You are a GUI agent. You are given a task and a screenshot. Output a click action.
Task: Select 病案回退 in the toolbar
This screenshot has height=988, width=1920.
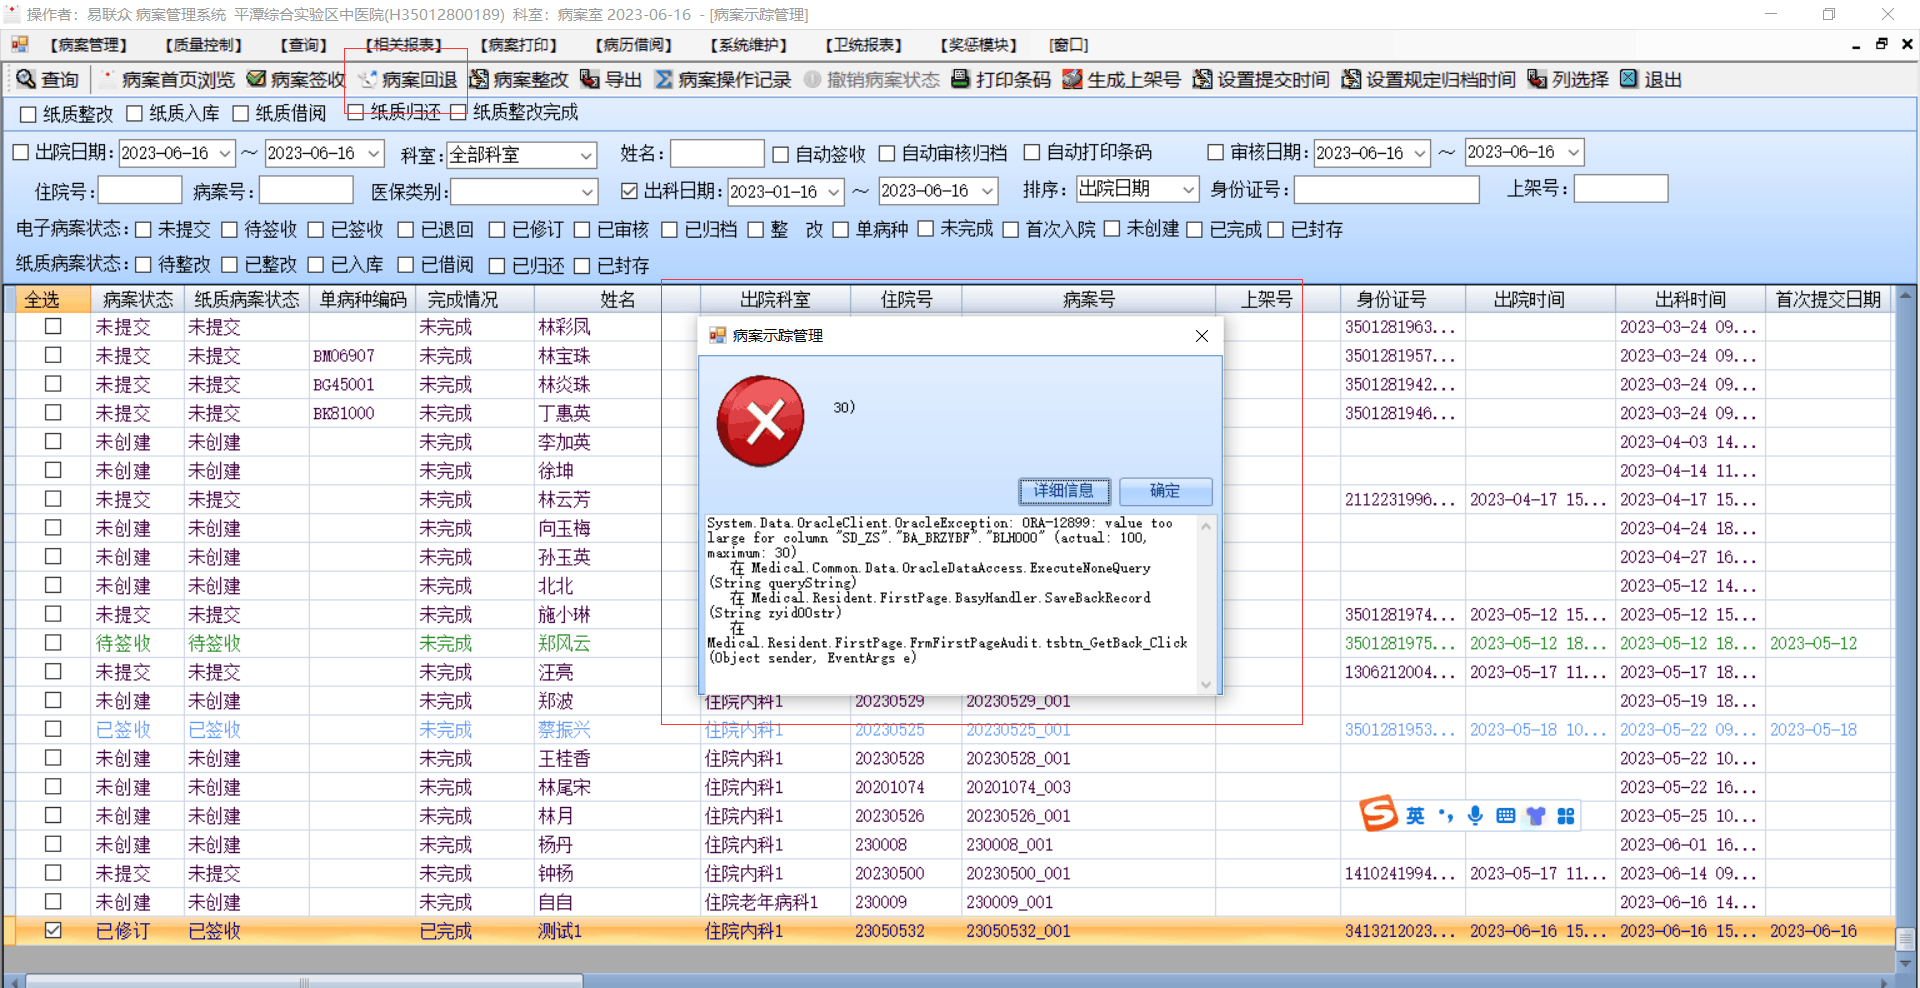coord(408,79)
